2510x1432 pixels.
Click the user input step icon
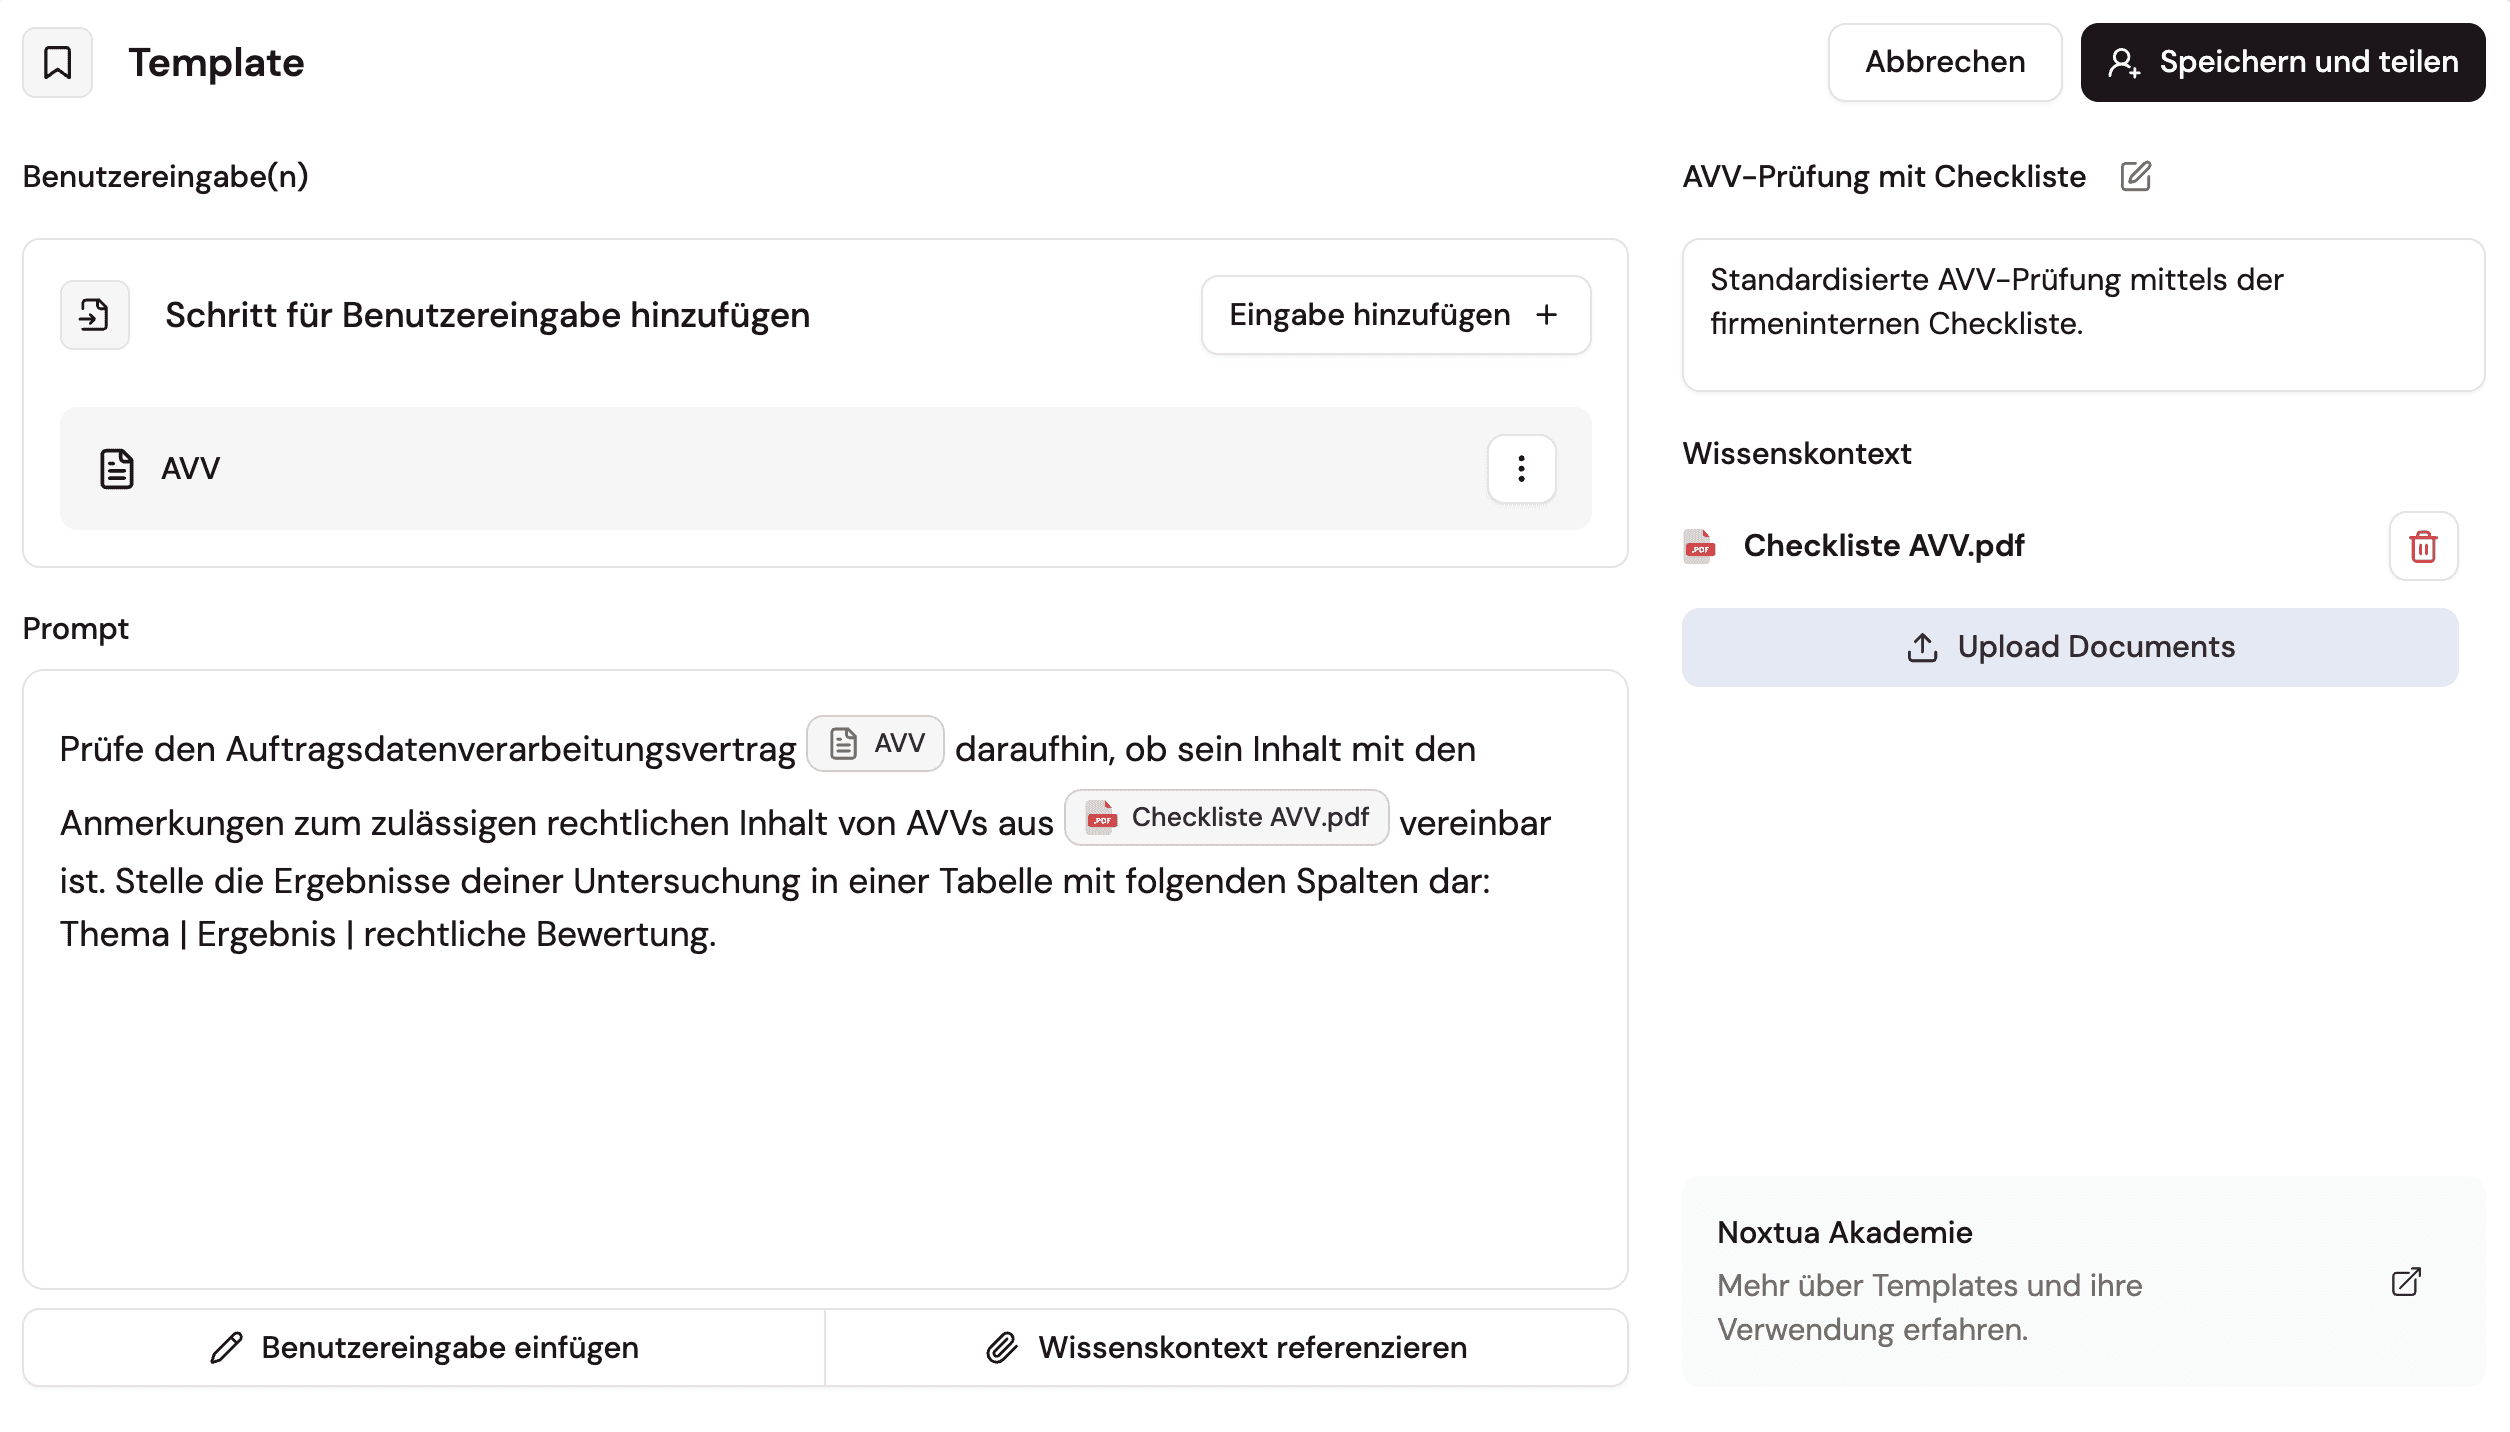click(x=94, y=315)
